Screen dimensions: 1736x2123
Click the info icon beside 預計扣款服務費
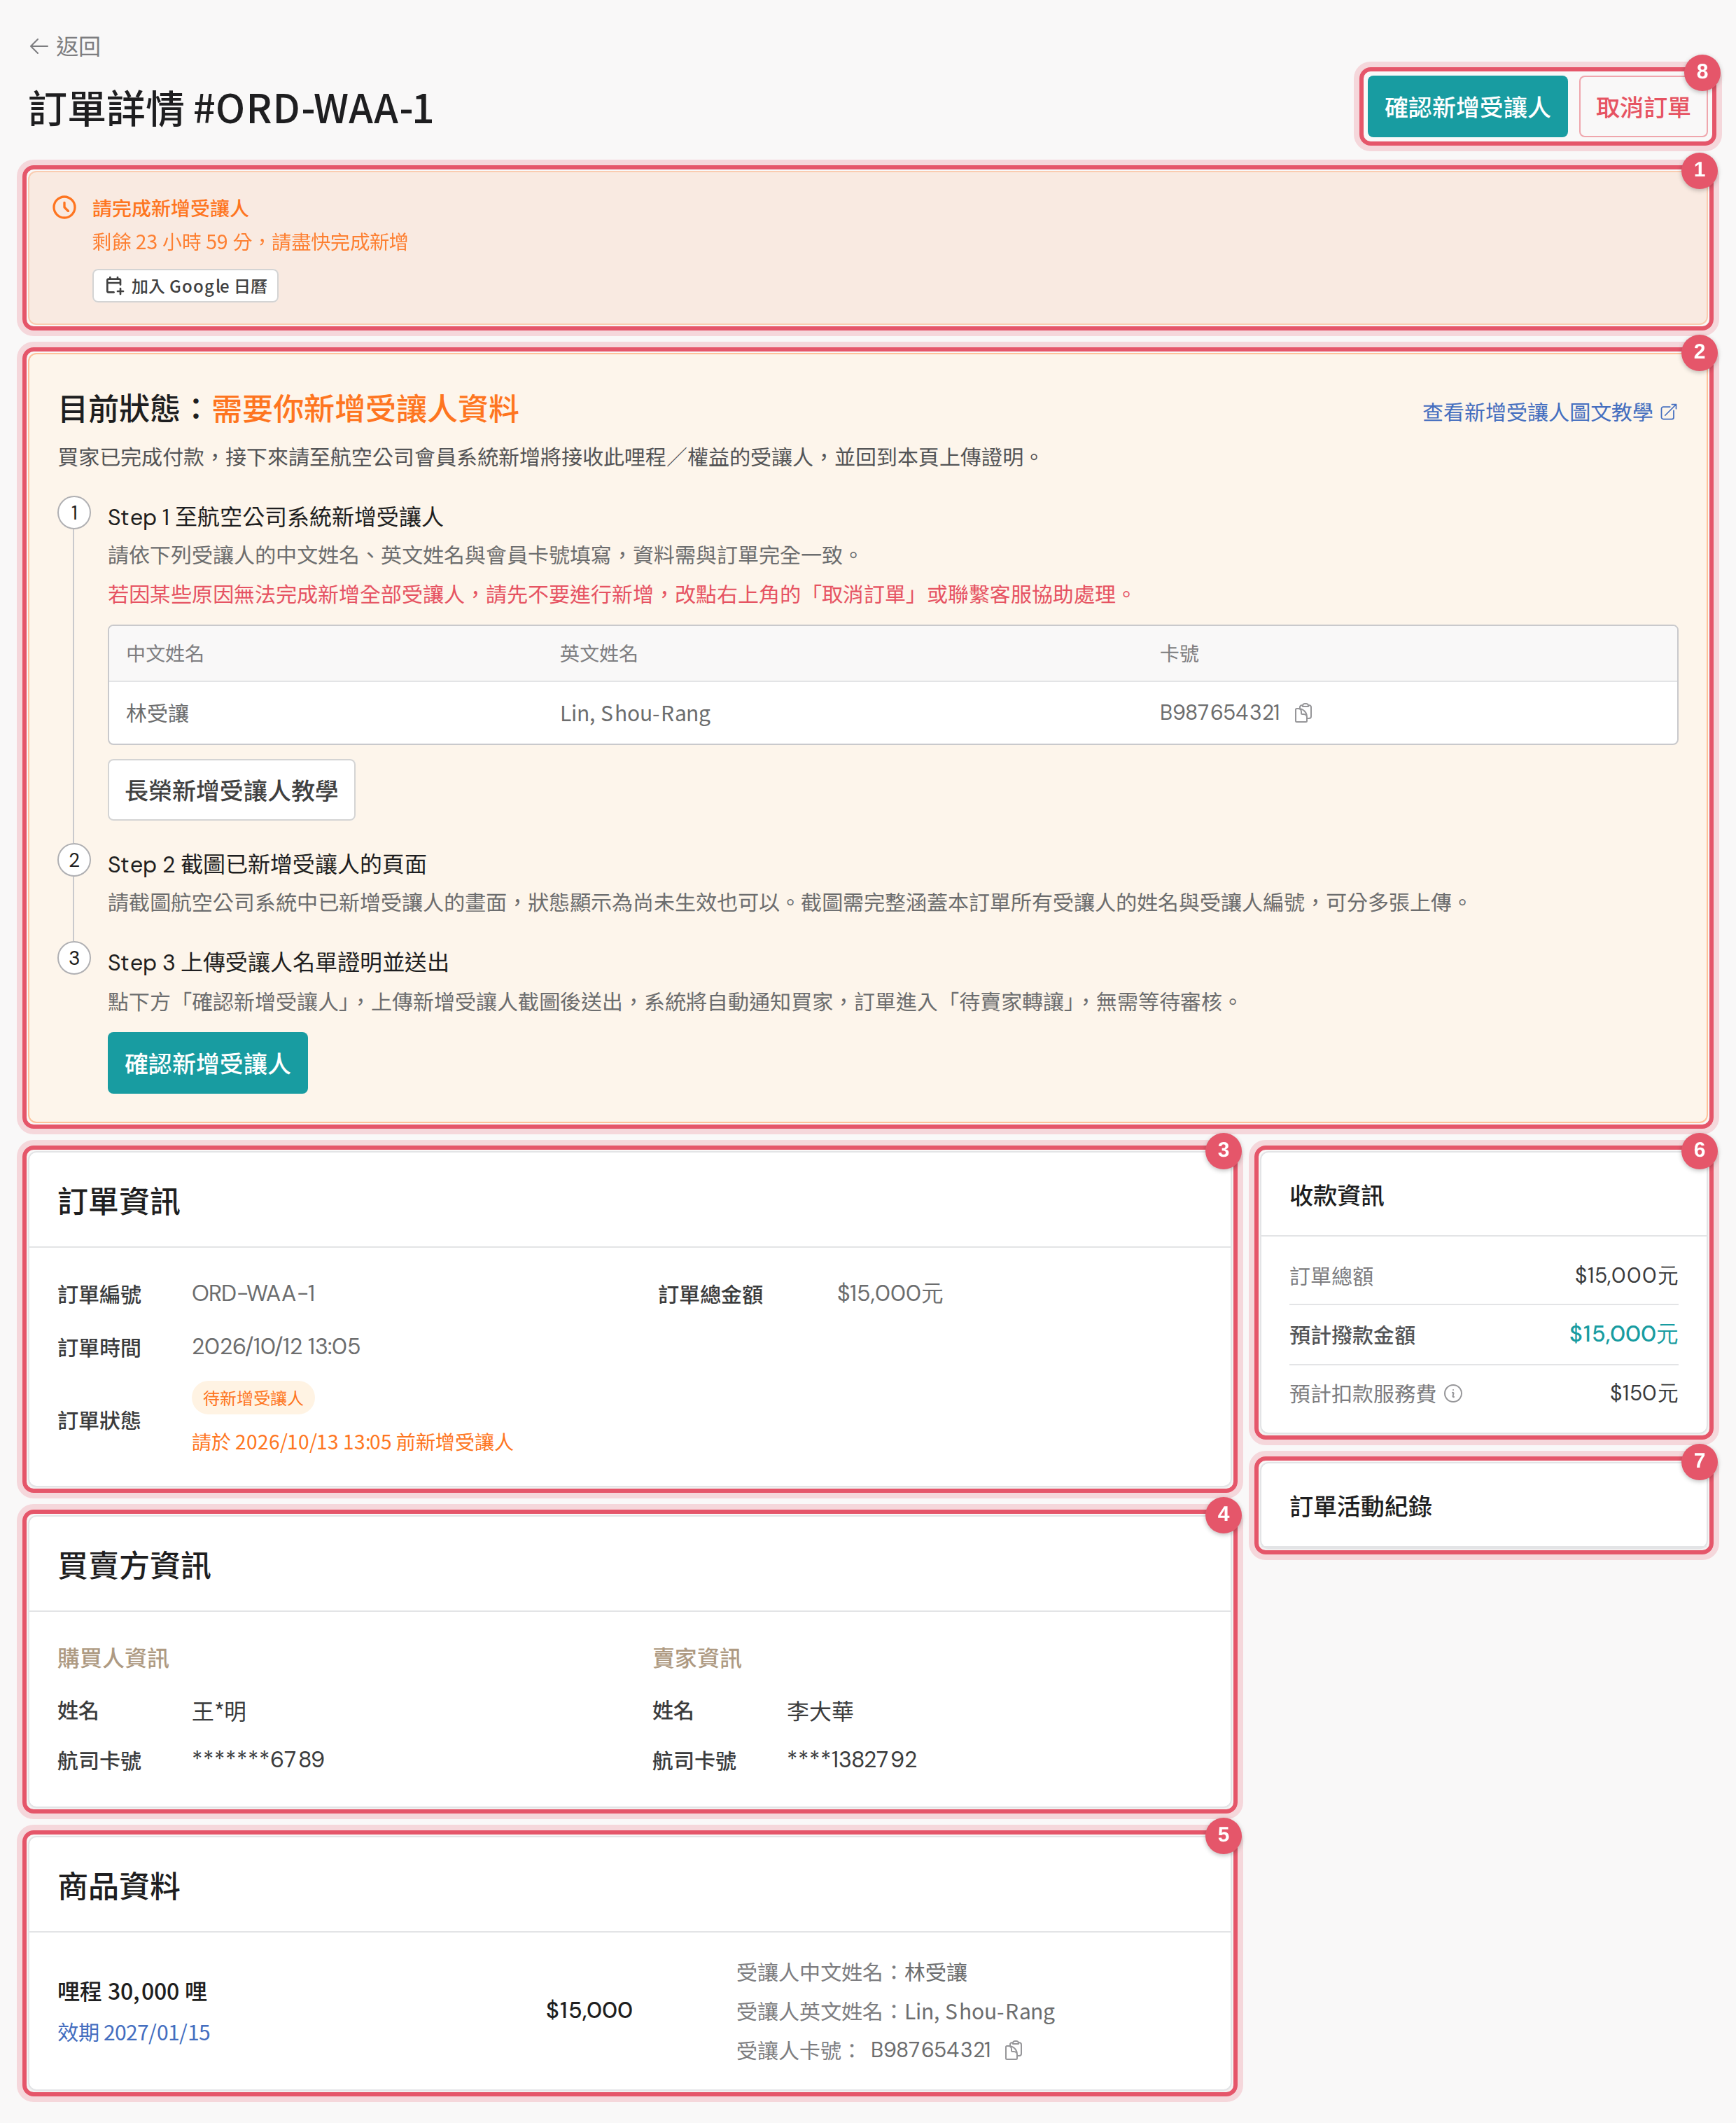coord(1453,1393)
